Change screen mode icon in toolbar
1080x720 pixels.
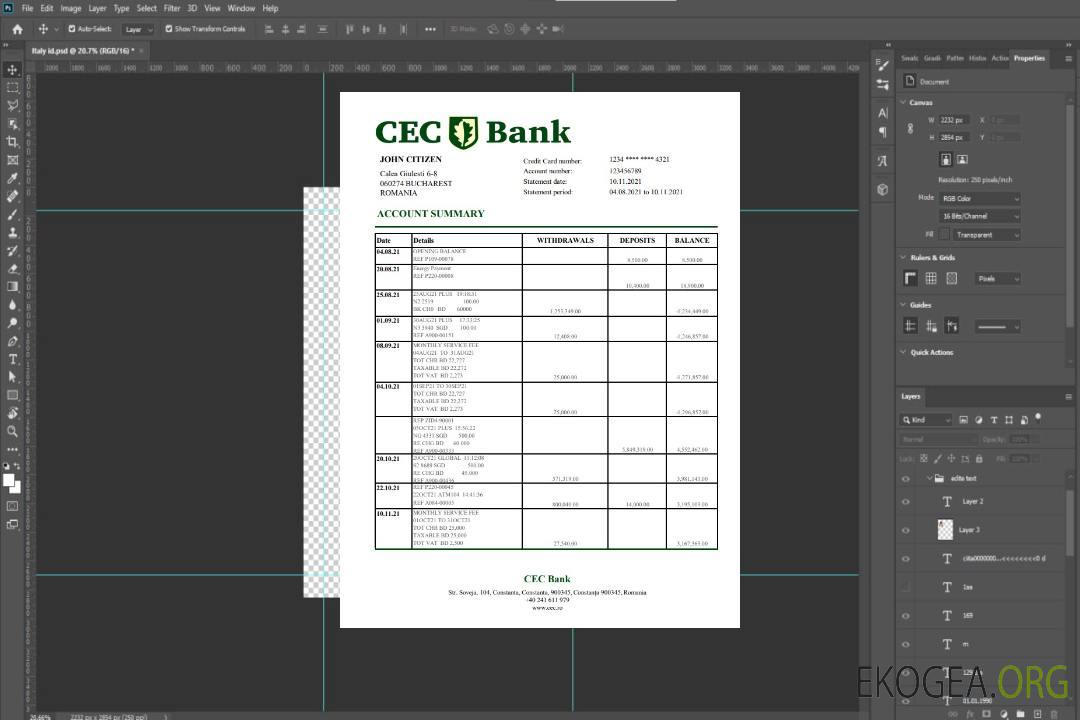[12, 524]
